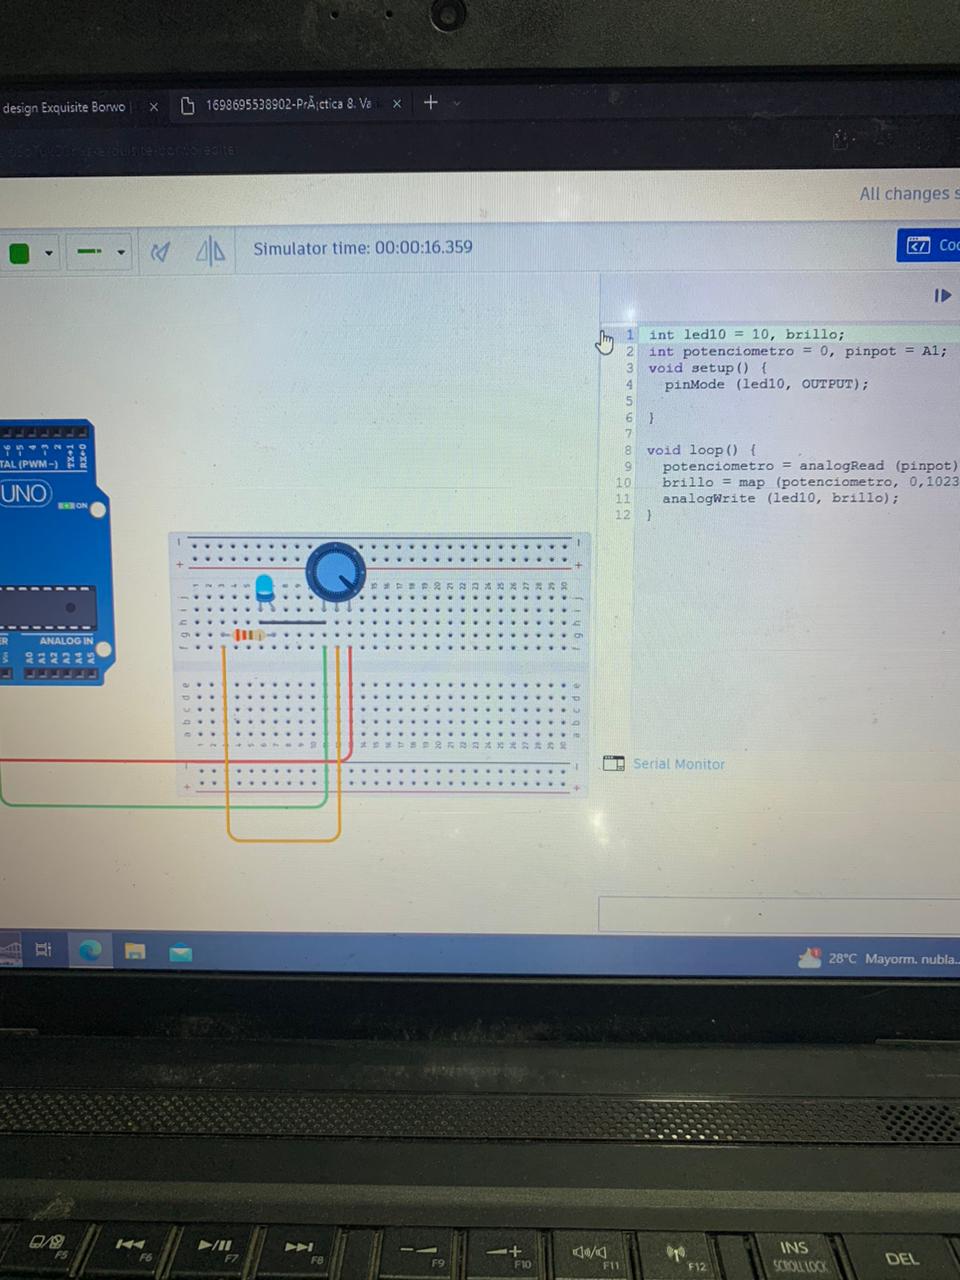Viewport: 960px width, 1280px height.
Task: Open File Explorer from the taskbar
Action: tap(135, 950)
